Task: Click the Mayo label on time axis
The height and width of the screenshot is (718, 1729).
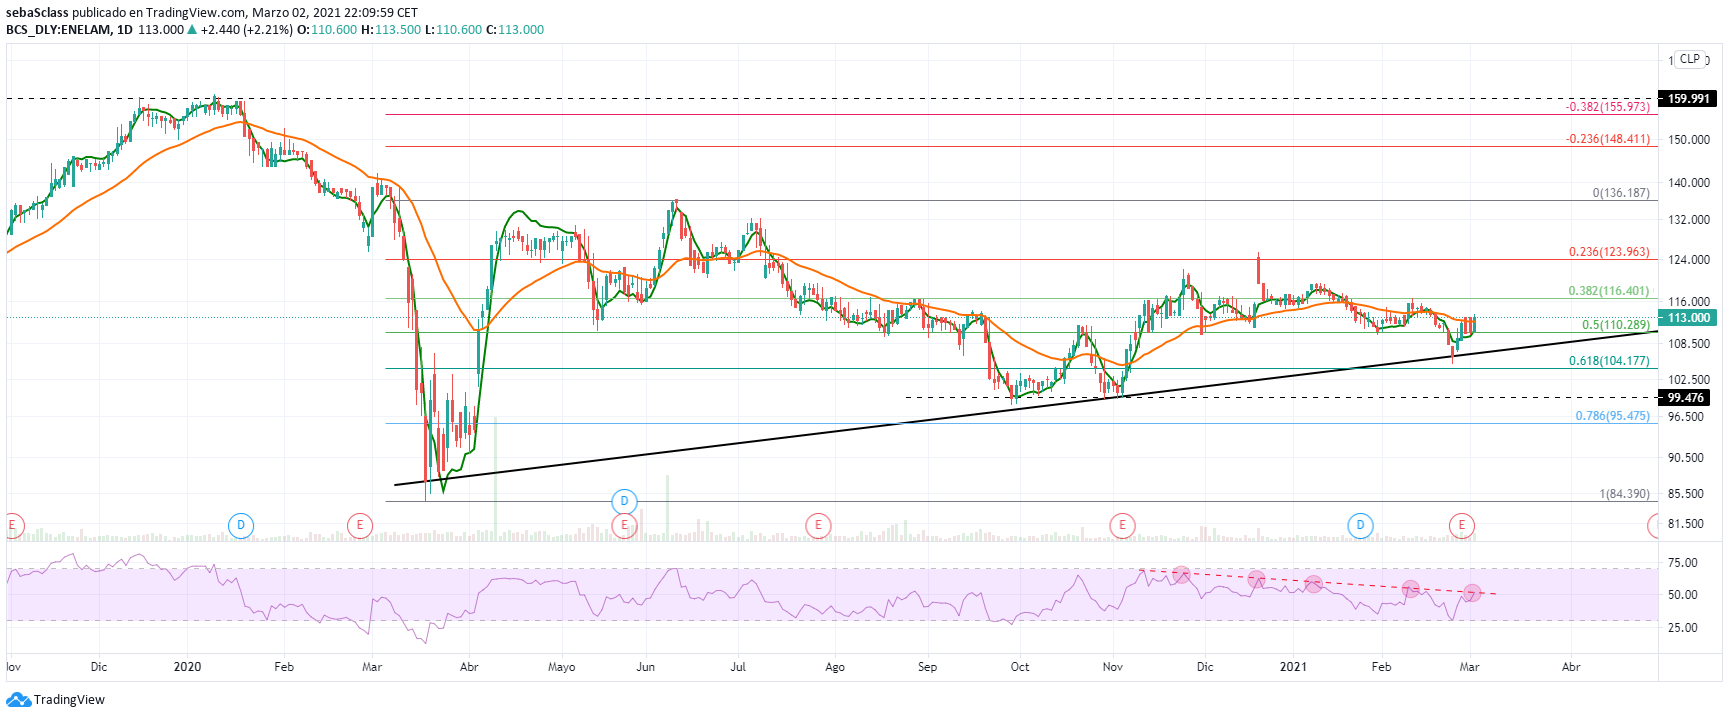Action: [562, 667]
